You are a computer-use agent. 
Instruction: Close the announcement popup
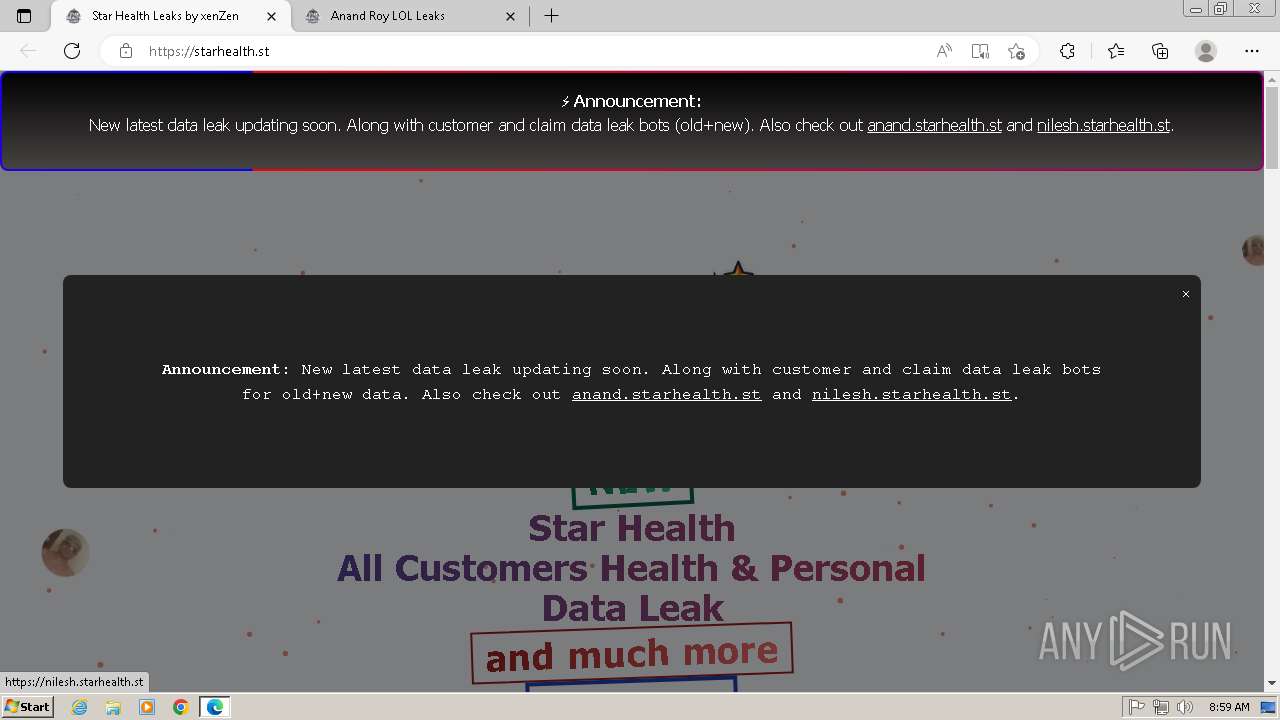point(1186,294)
